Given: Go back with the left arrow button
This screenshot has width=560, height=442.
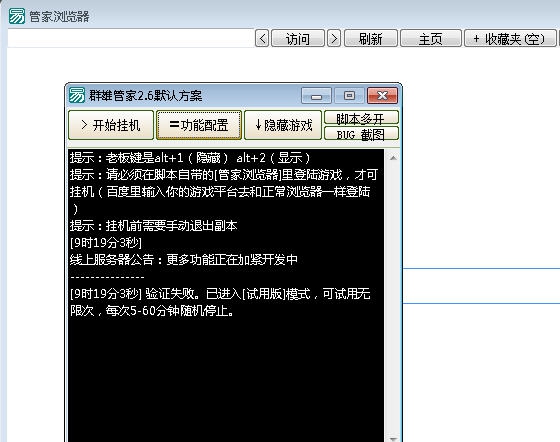Looking at the screenshot, I should tap(262, 38).
